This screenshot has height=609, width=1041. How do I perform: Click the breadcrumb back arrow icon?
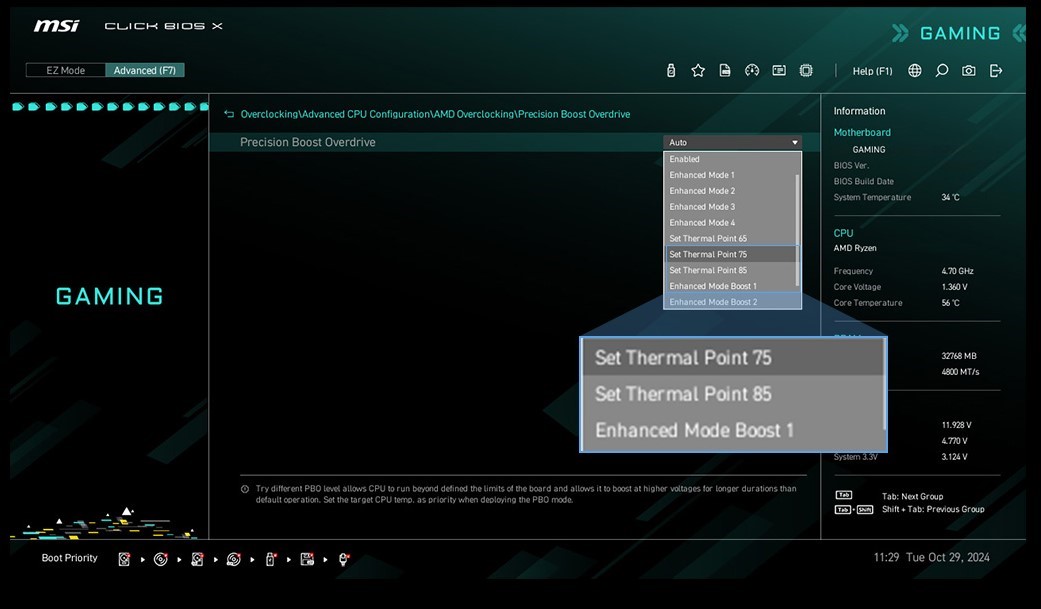229,114
